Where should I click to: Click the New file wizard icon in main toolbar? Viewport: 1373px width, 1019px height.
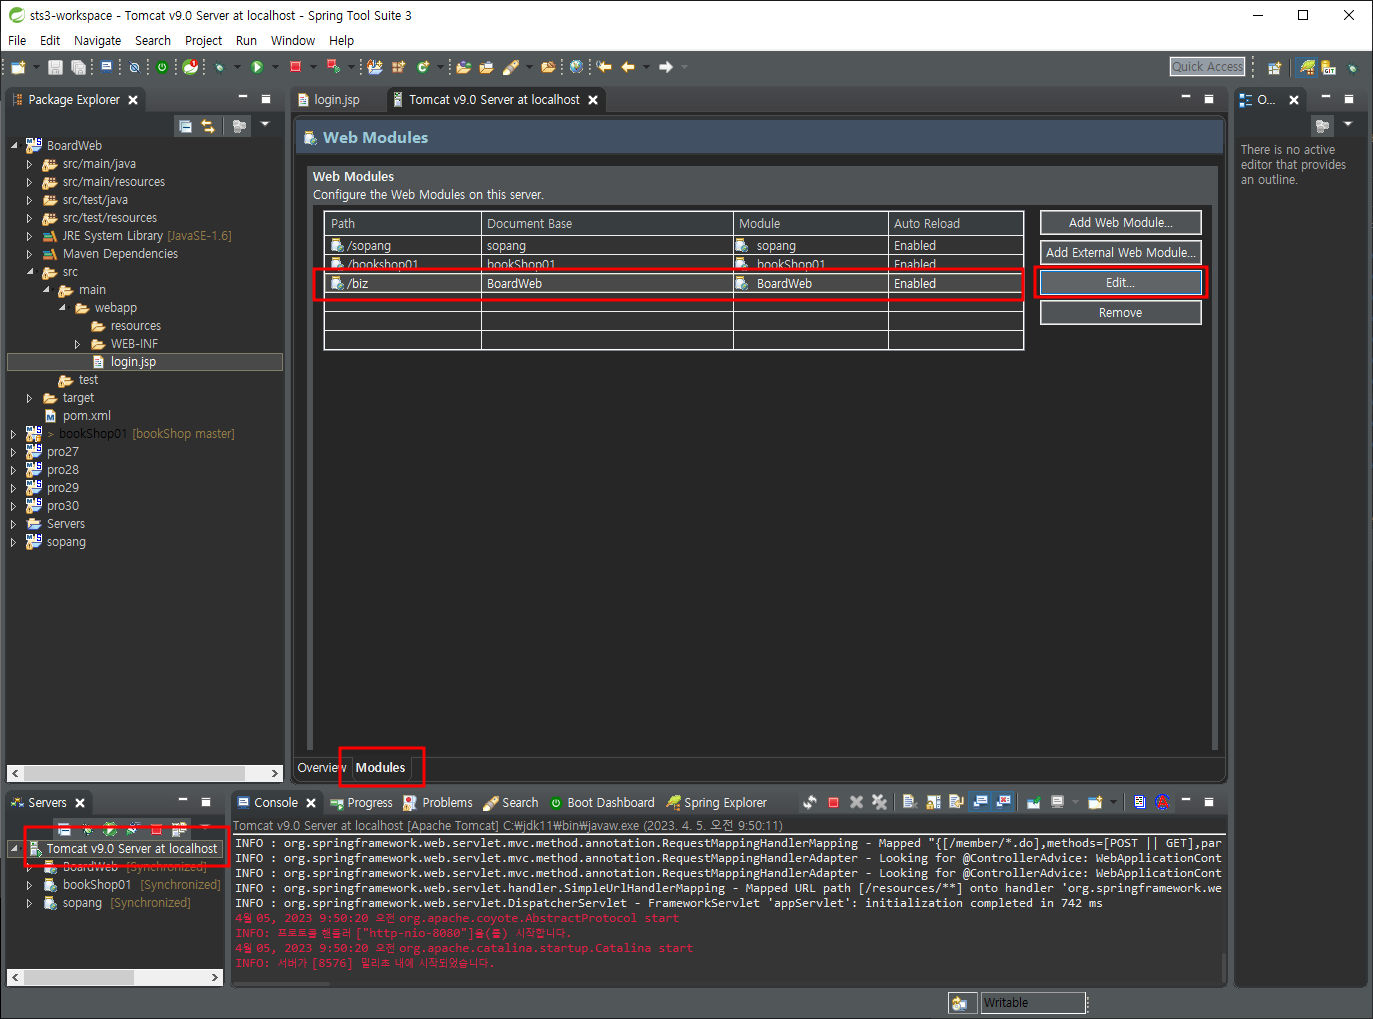(18, 67)
